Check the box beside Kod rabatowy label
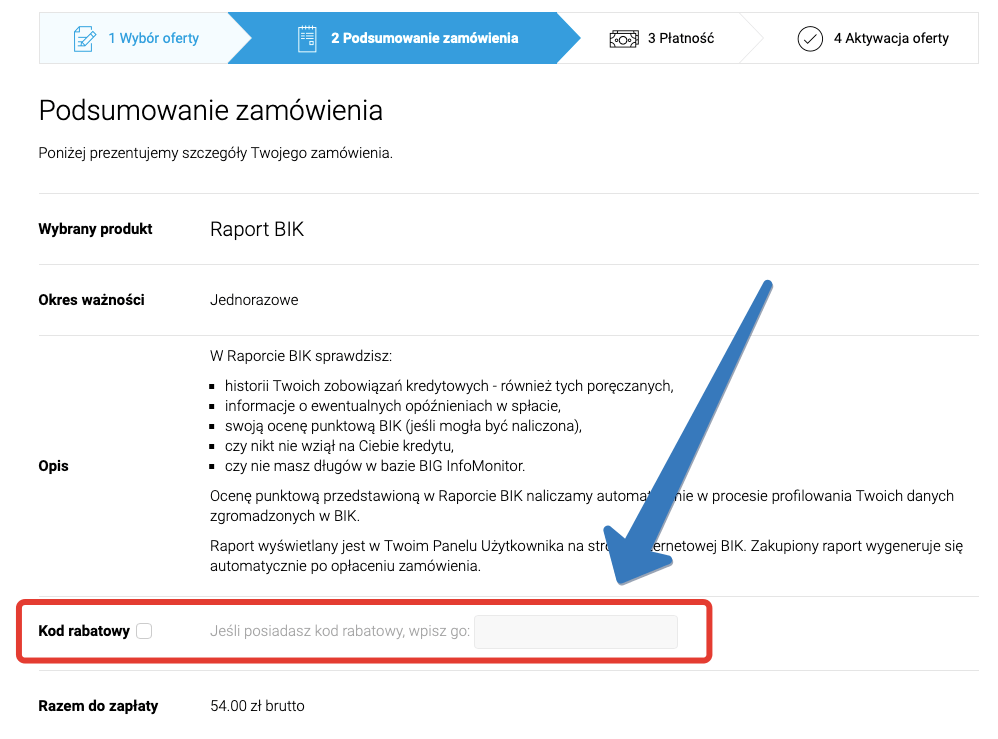 coord(144,631)
